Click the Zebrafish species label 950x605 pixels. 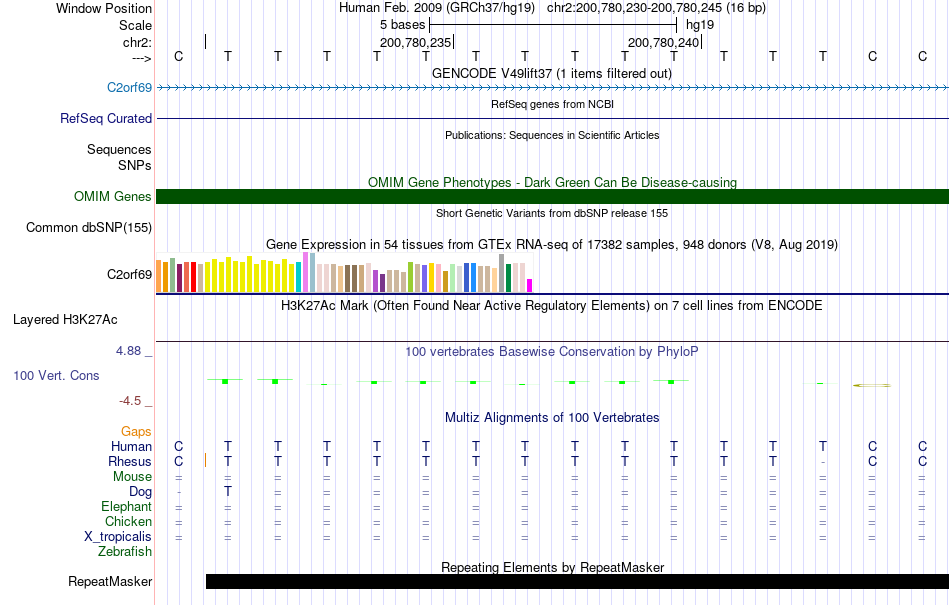click(x=125, y=552)
